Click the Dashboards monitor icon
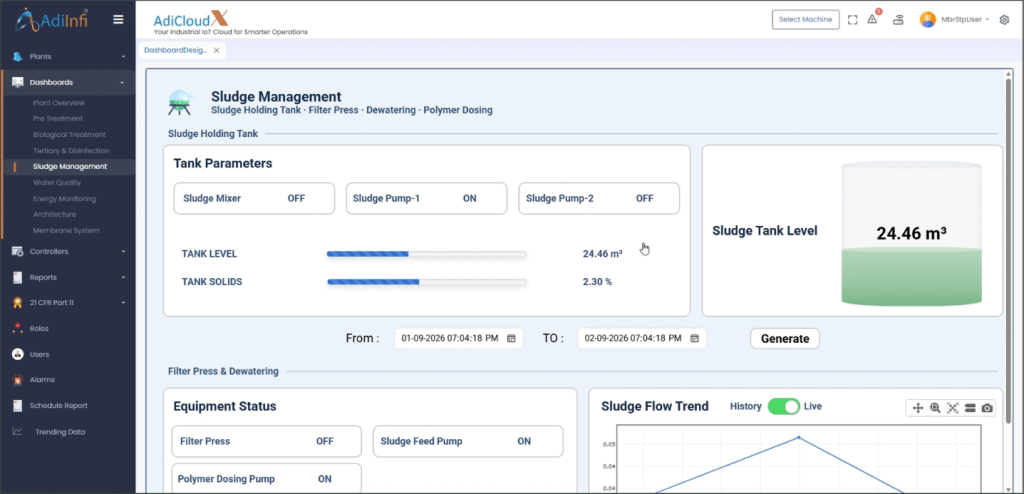The height and width of the screenshot is (494, 1024). (x=18, y=82)
